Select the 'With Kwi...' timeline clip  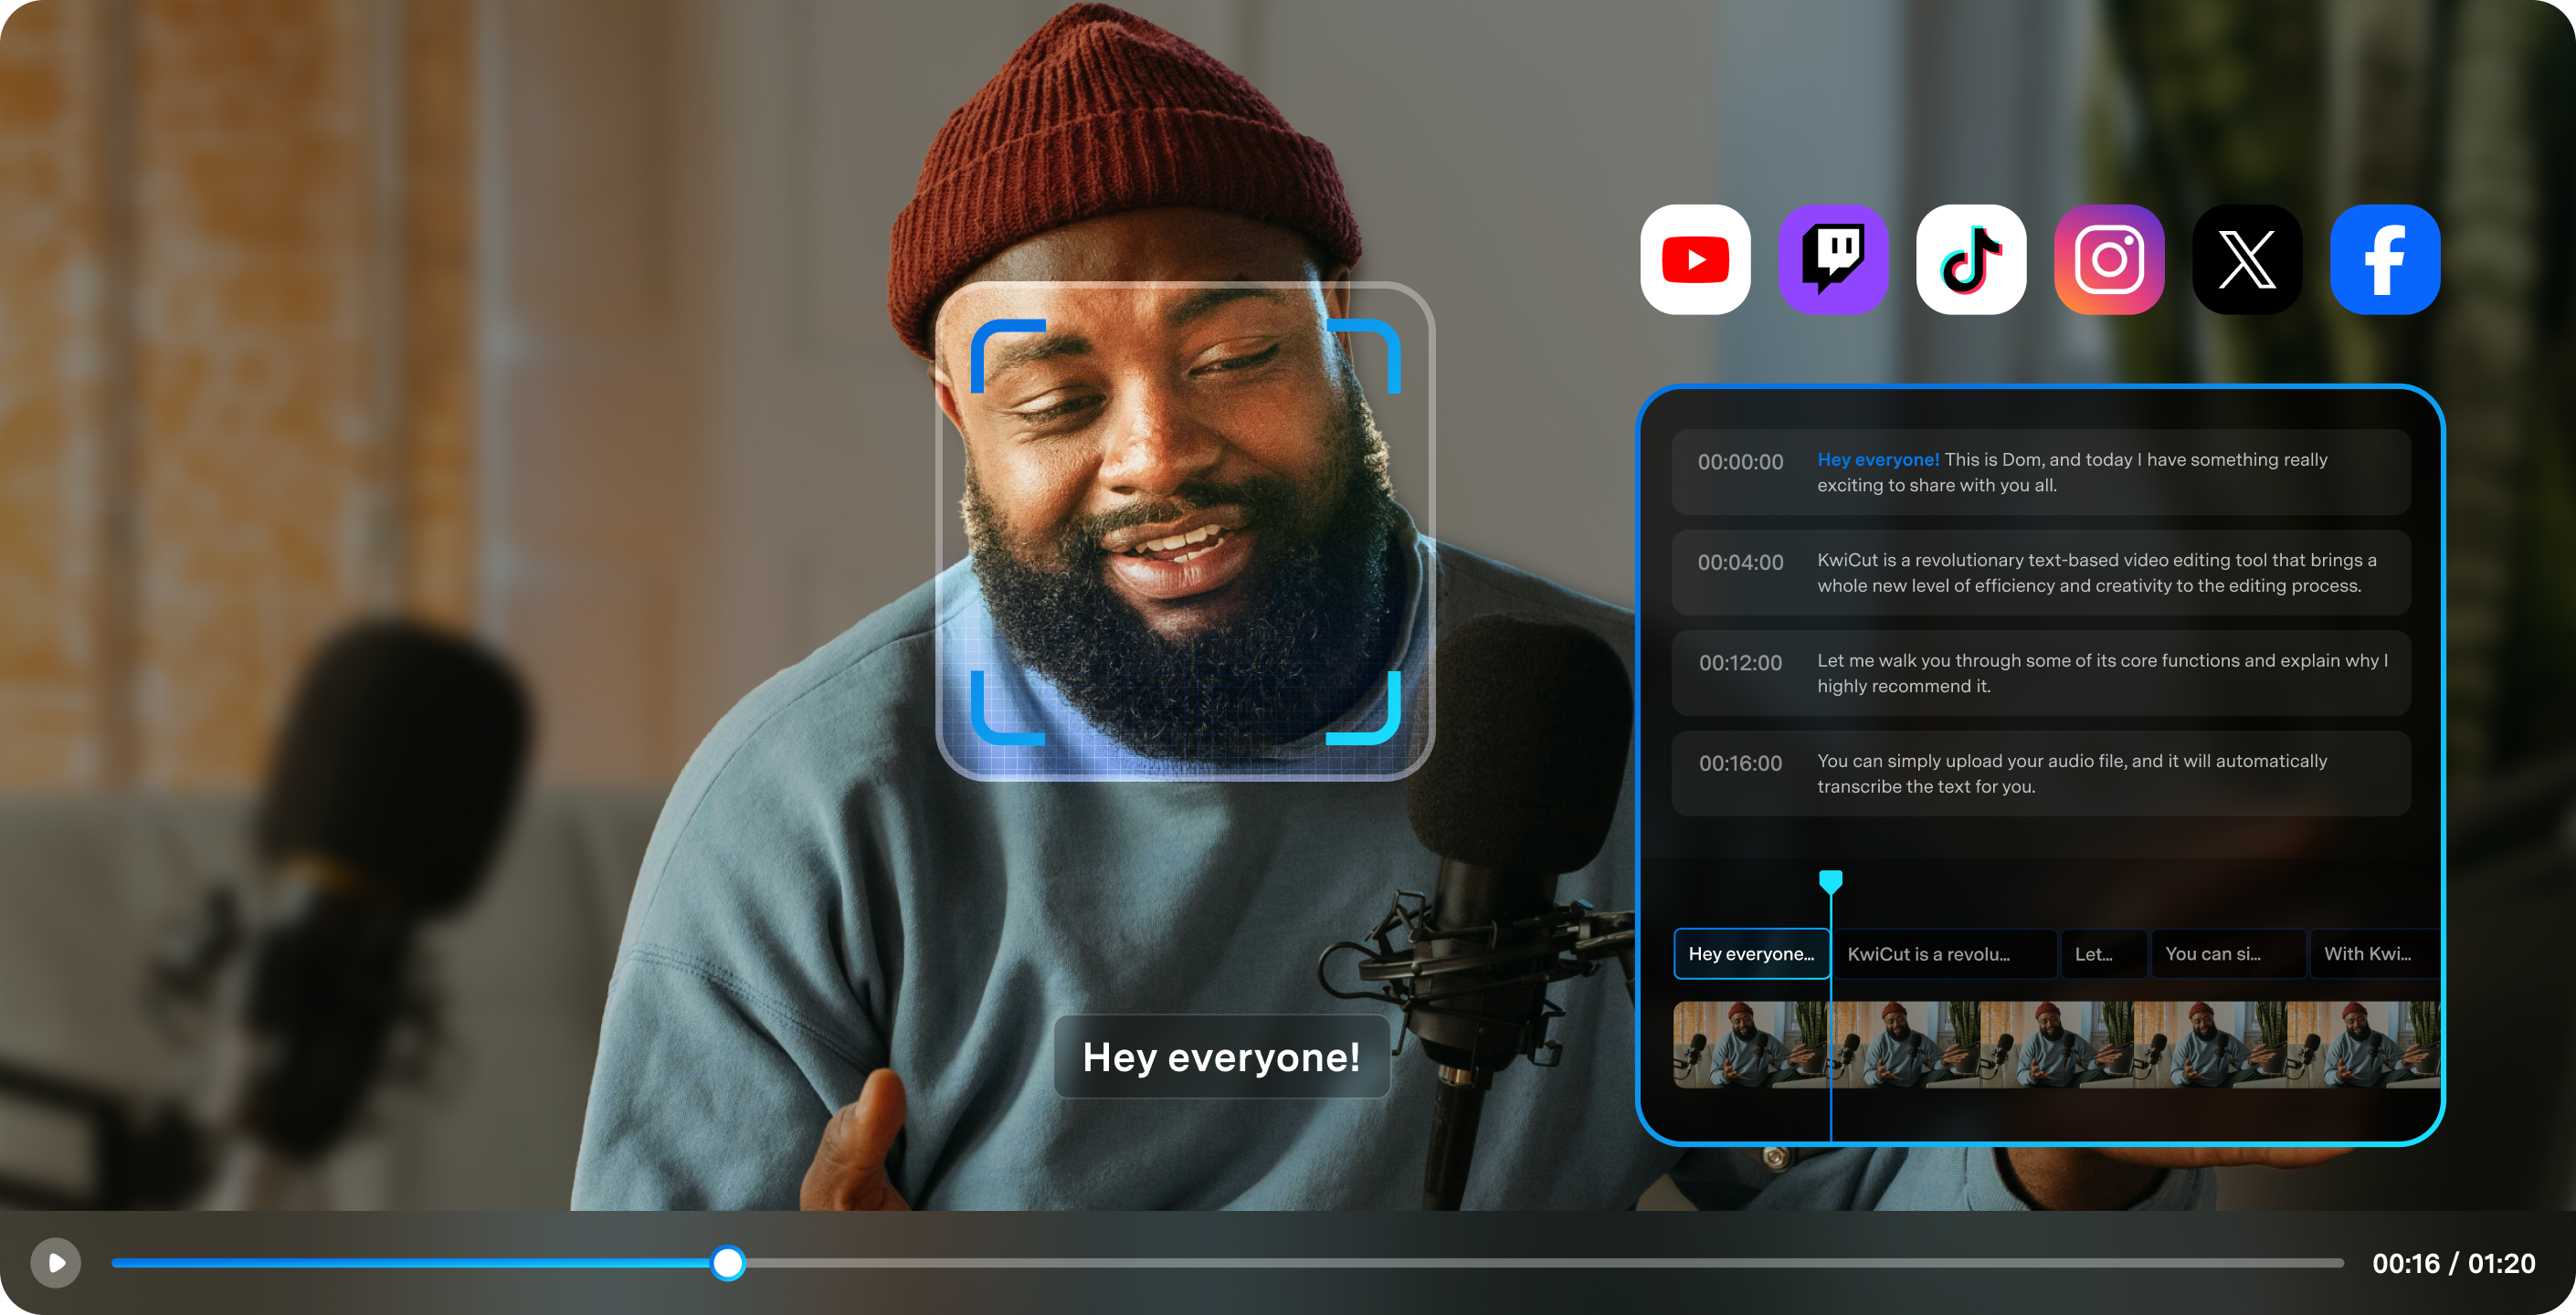(x=2375, y=954)
